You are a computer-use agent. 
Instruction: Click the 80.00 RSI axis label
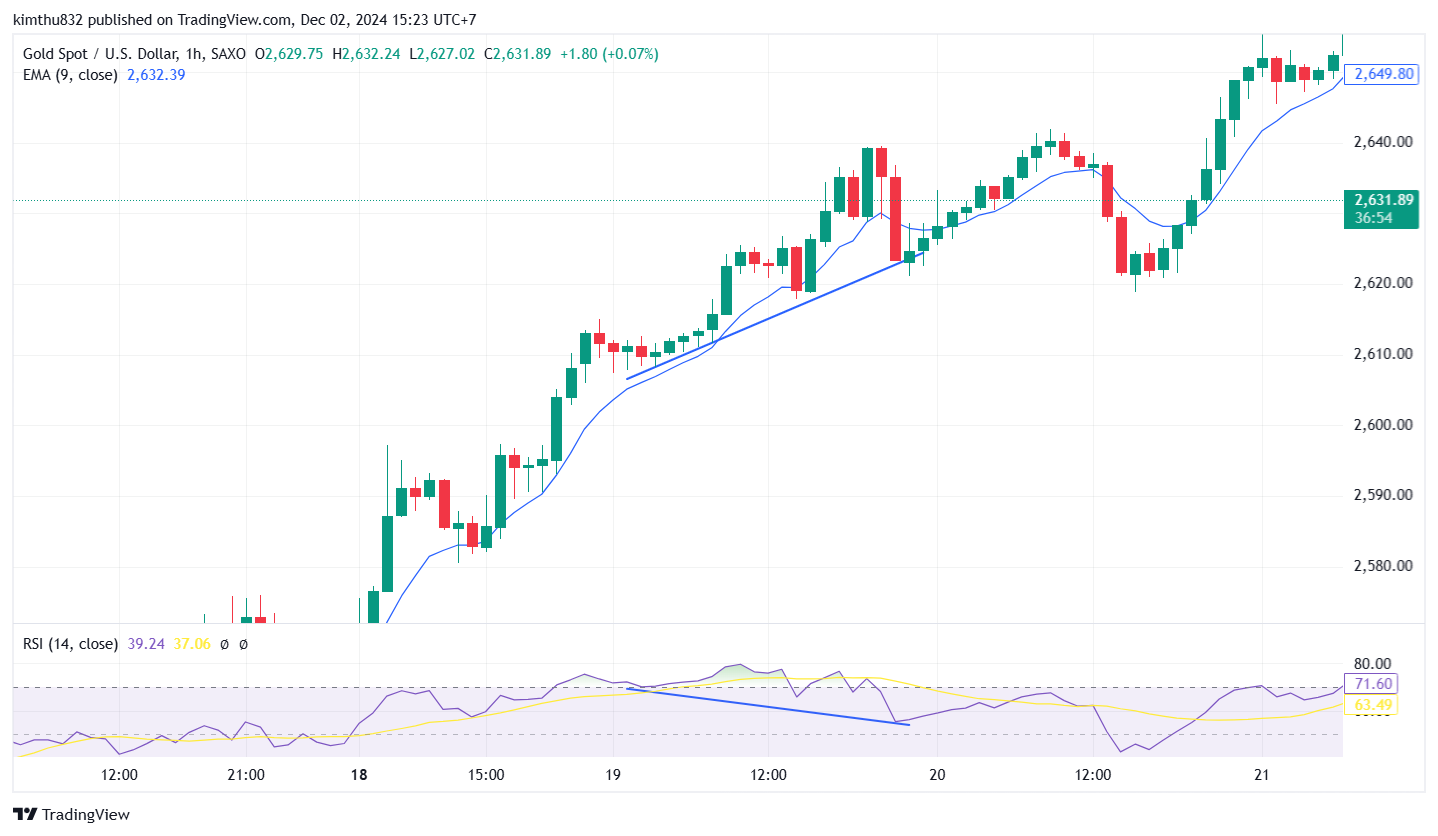(x=1372, y=663)
